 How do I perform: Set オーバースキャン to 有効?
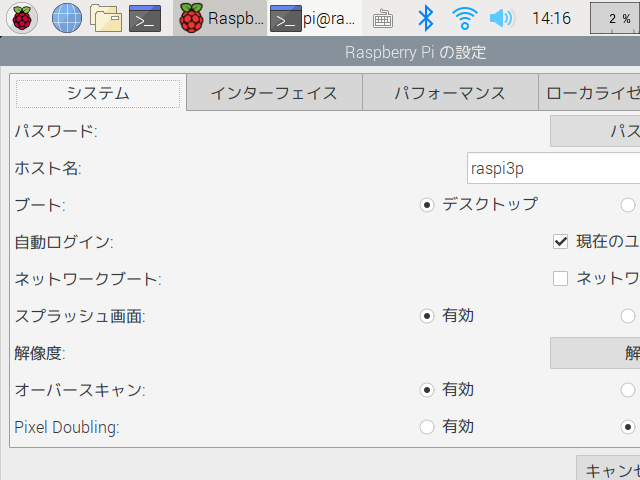pos(428,390)
